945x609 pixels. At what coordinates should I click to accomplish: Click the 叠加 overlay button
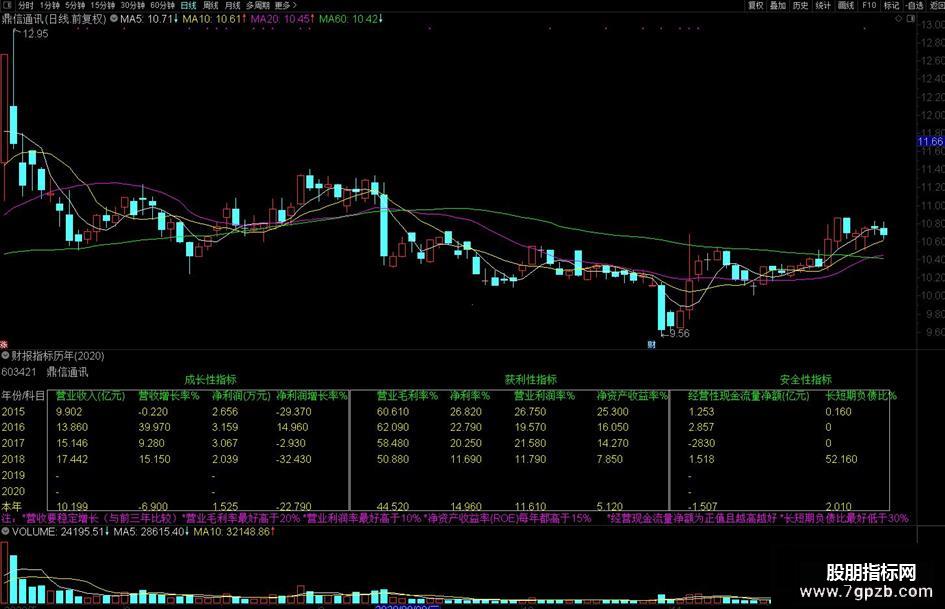[778, 5]
